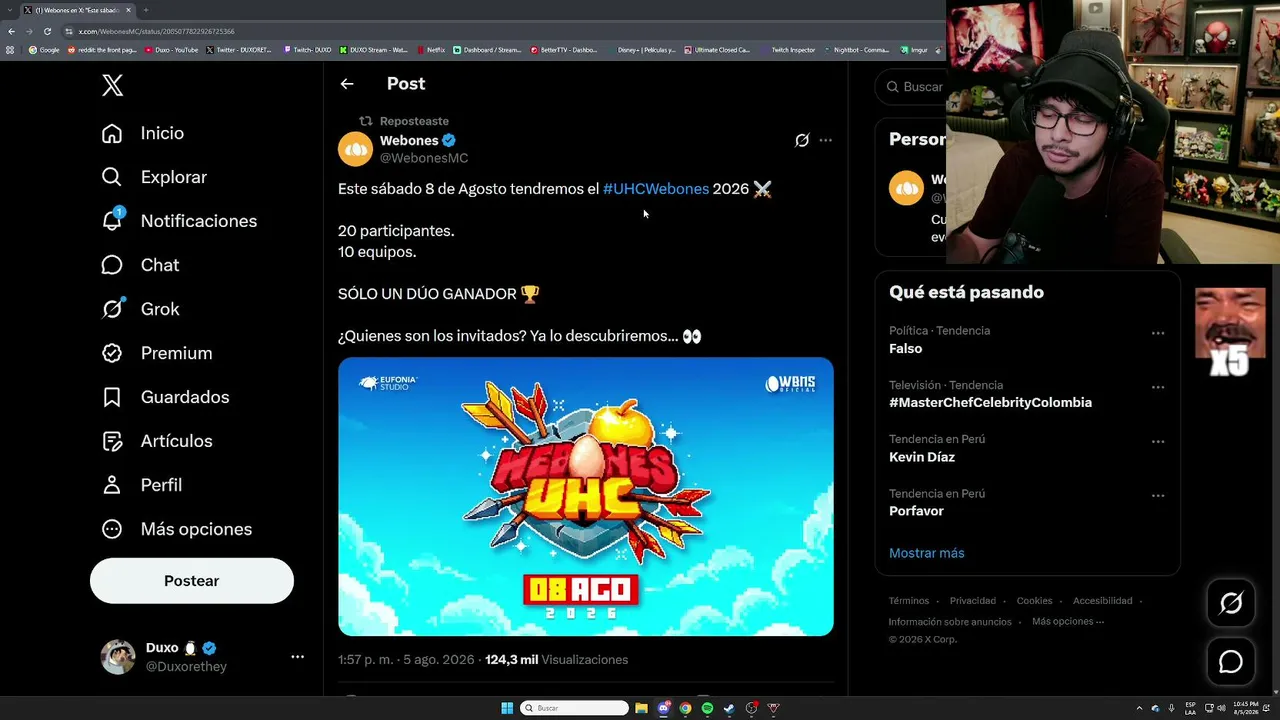Open Steam from the taskbar
This screenshot has width=1280, height=720.
[x=729, y=708]
